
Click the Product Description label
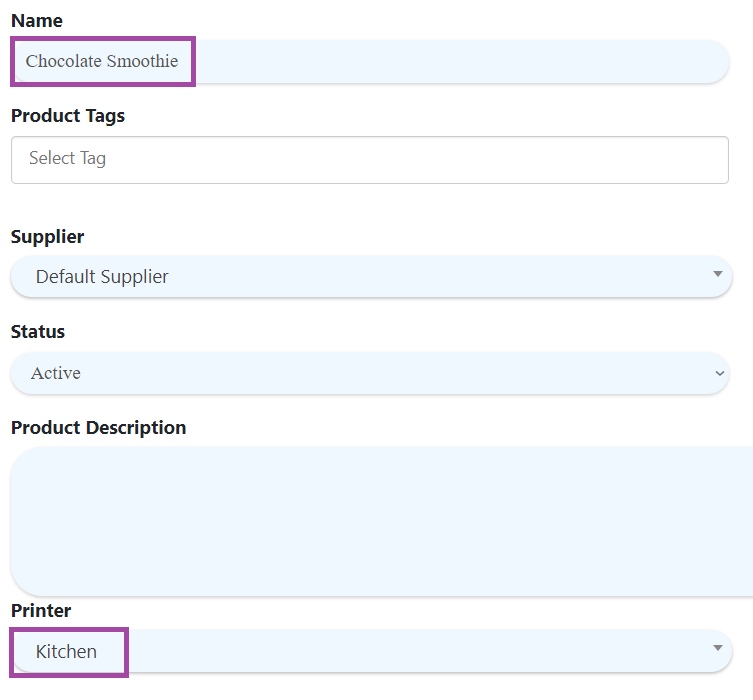(x=98, y=428)
